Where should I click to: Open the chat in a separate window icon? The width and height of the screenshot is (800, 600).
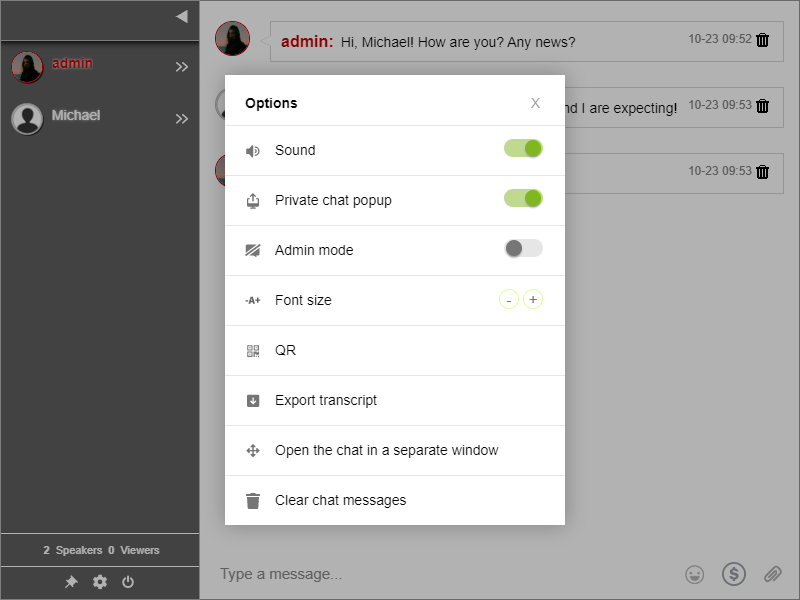pos(252,450)
